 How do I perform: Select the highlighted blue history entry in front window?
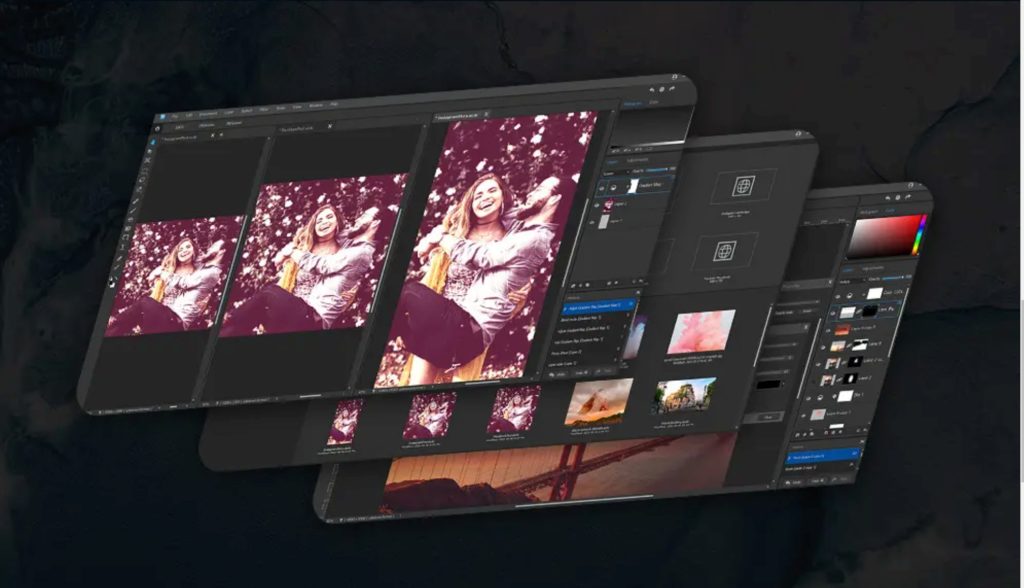596,306
